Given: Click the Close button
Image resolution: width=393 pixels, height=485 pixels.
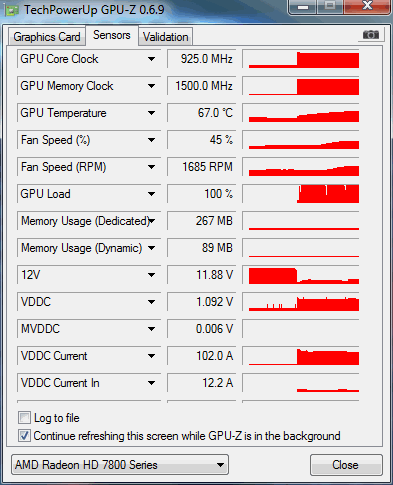Looking at the screenshot, I should click(346, 465).
